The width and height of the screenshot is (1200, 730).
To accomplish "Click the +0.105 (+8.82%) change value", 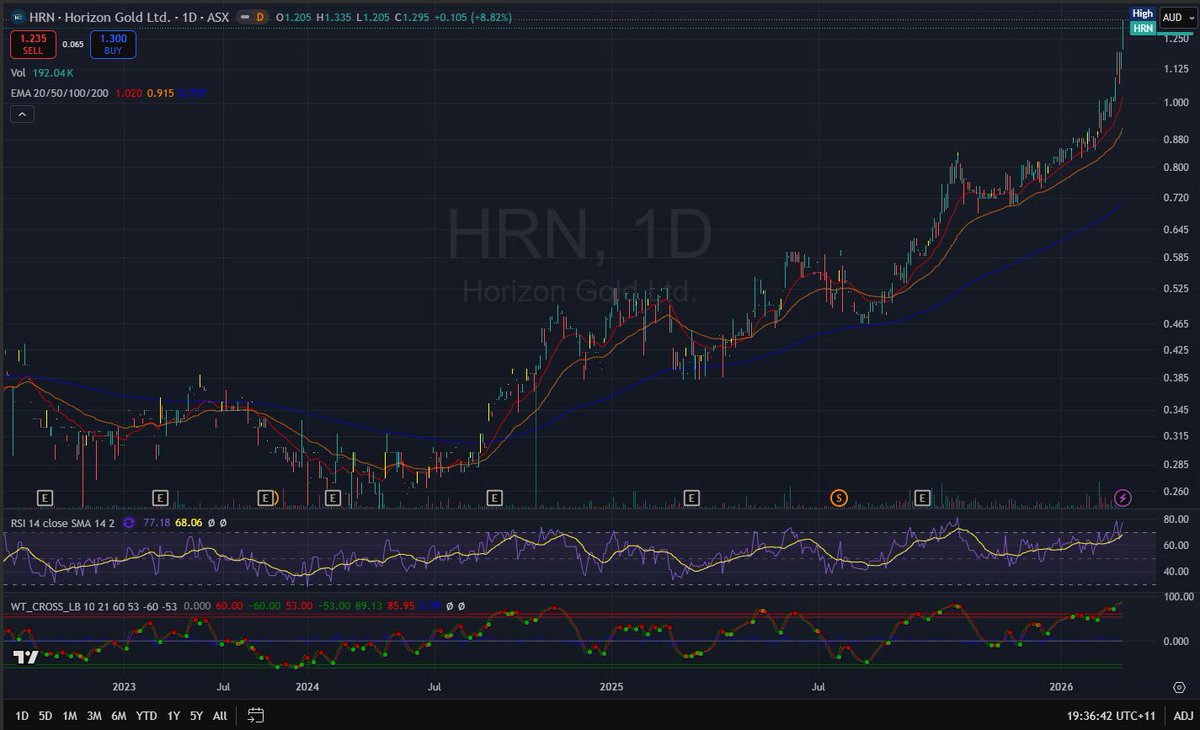I will pos(474,17).
